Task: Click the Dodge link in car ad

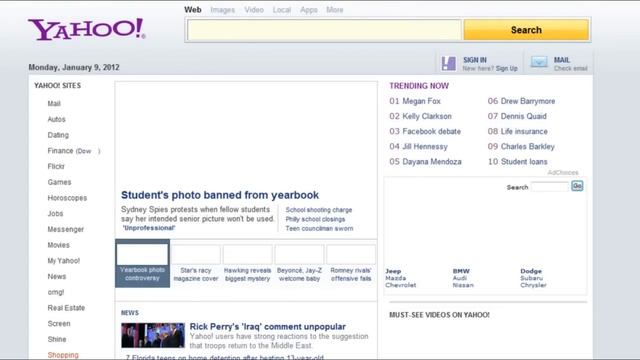Action: pos(531,271)
